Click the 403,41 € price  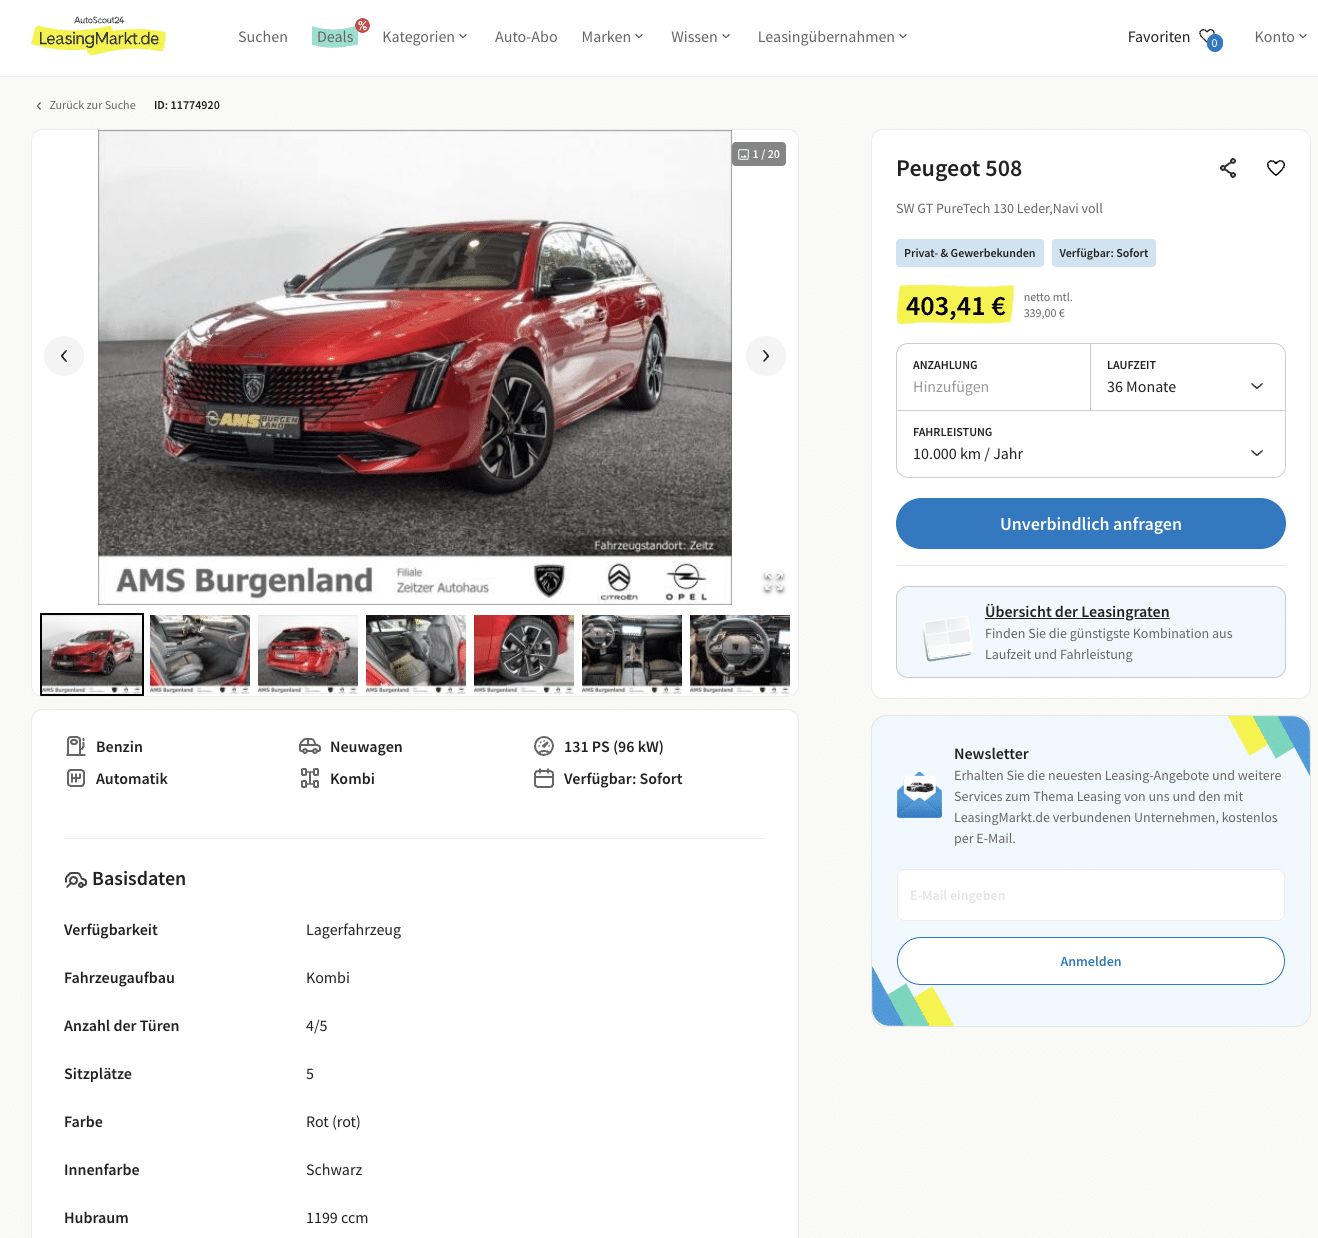pos(956,305)
